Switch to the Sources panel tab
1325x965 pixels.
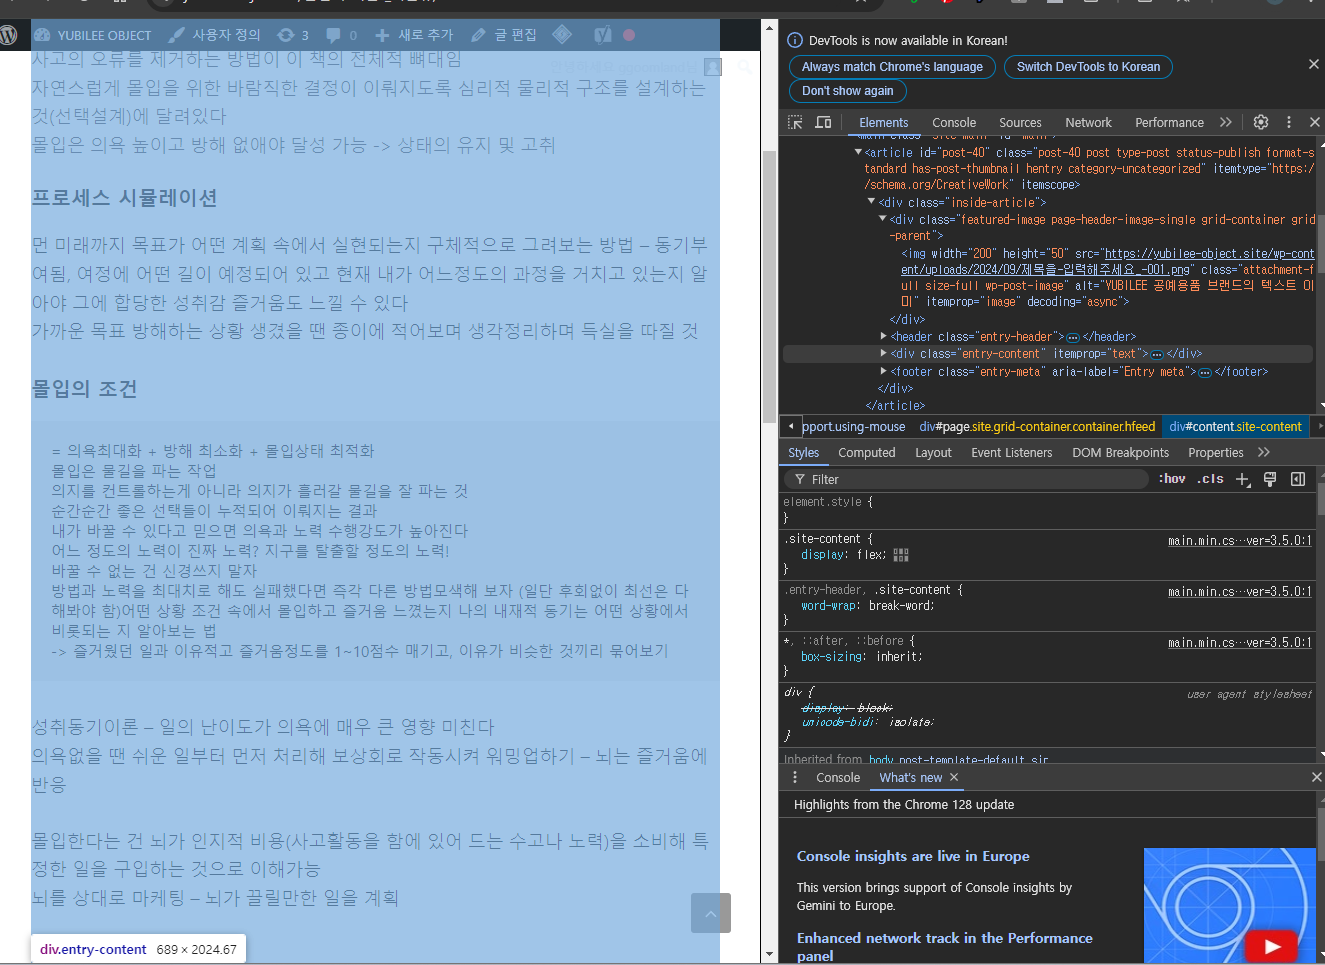point(1020,122)
